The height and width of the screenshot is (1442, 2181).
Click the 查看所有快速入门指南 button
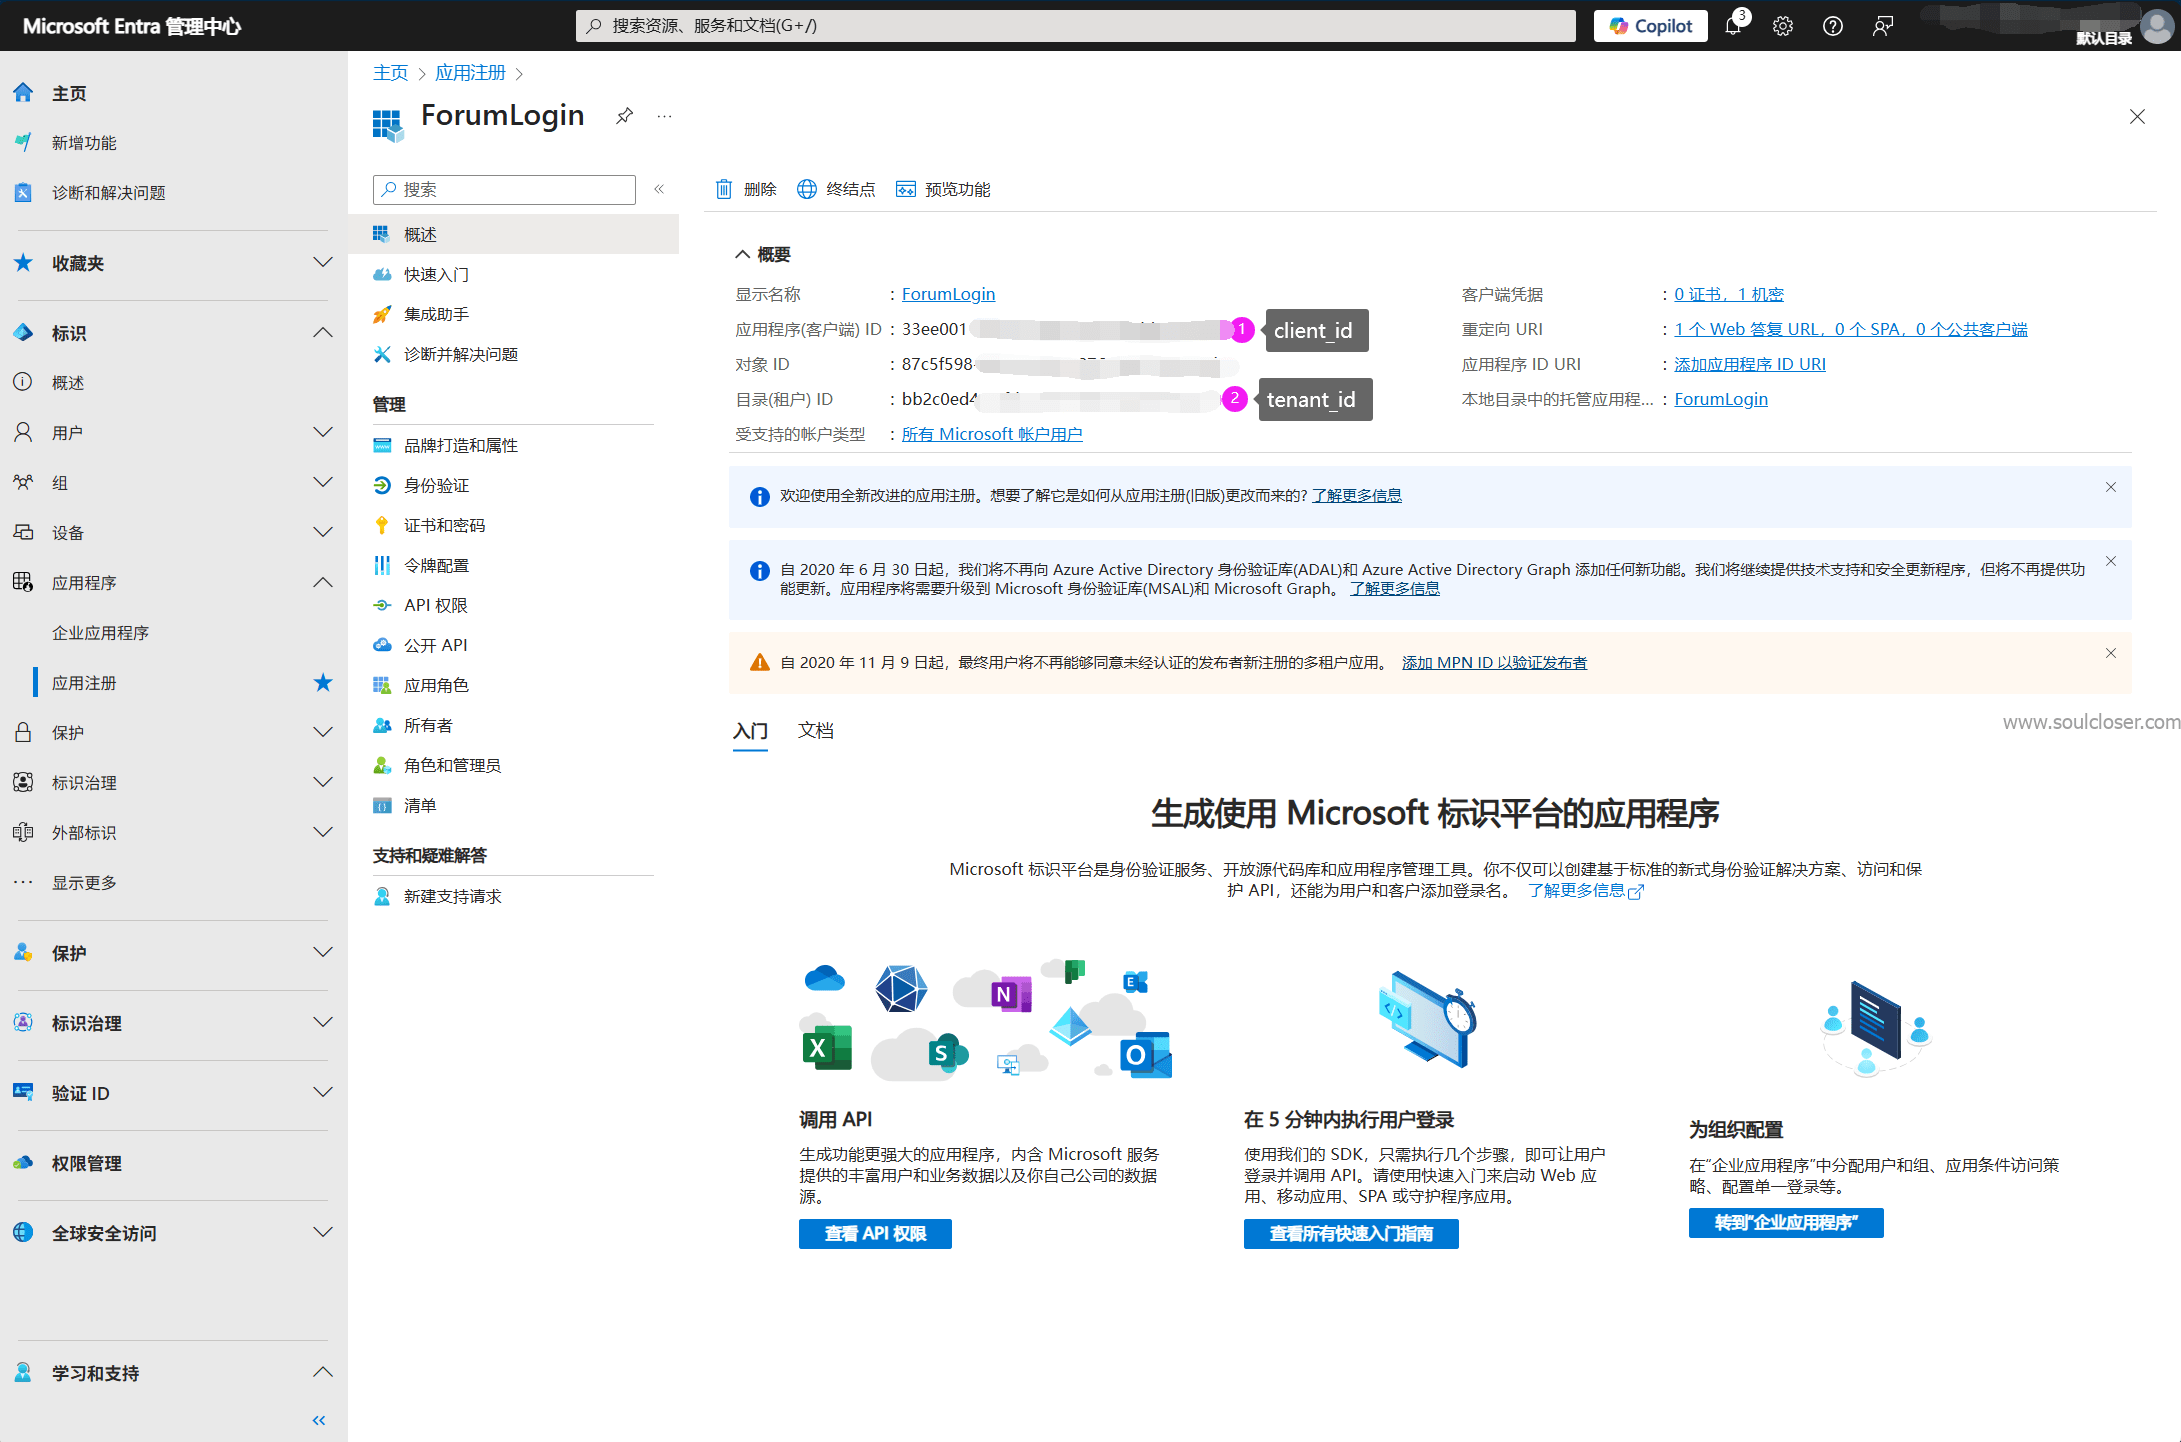point(1351,1234)
